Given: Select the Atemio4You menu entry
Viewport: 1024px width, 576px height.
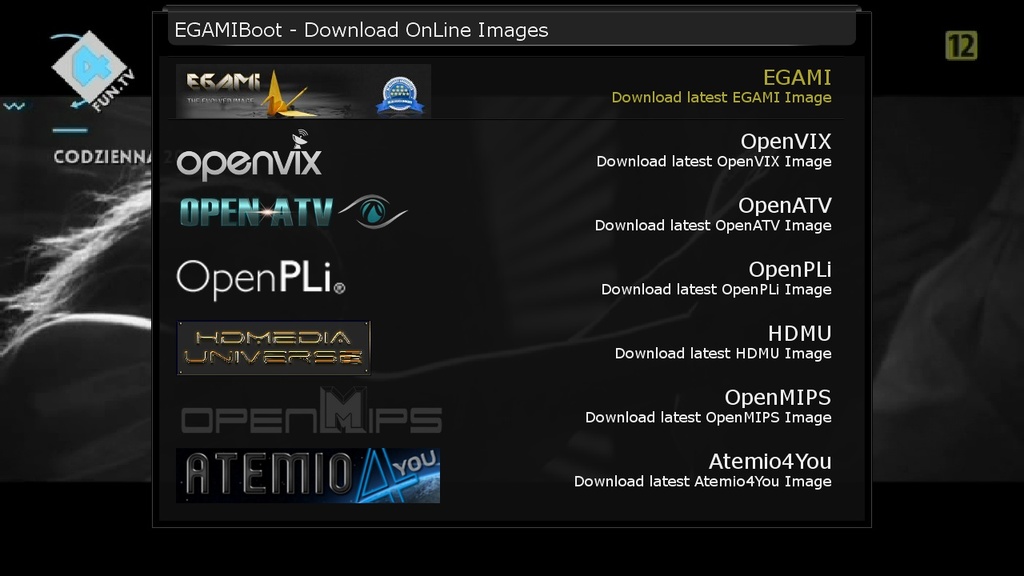Looking at the screenshot, I should click(x=505, y=472).
